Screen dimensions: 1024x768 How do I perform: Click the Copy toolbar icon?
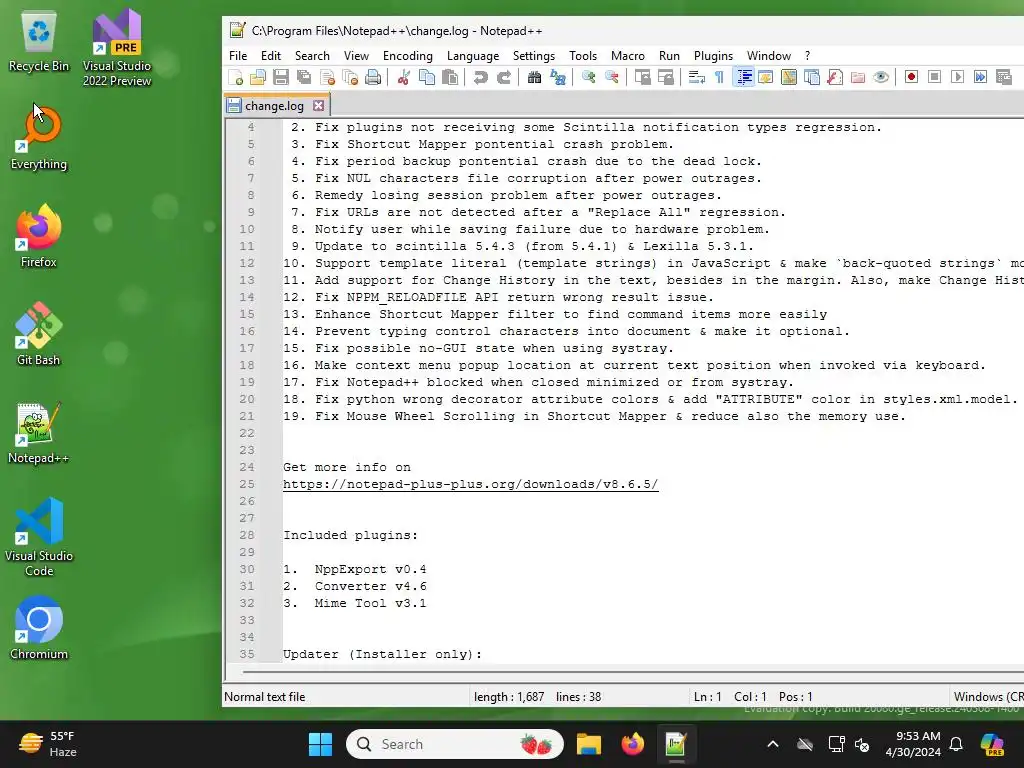click(x=426, y=78)
